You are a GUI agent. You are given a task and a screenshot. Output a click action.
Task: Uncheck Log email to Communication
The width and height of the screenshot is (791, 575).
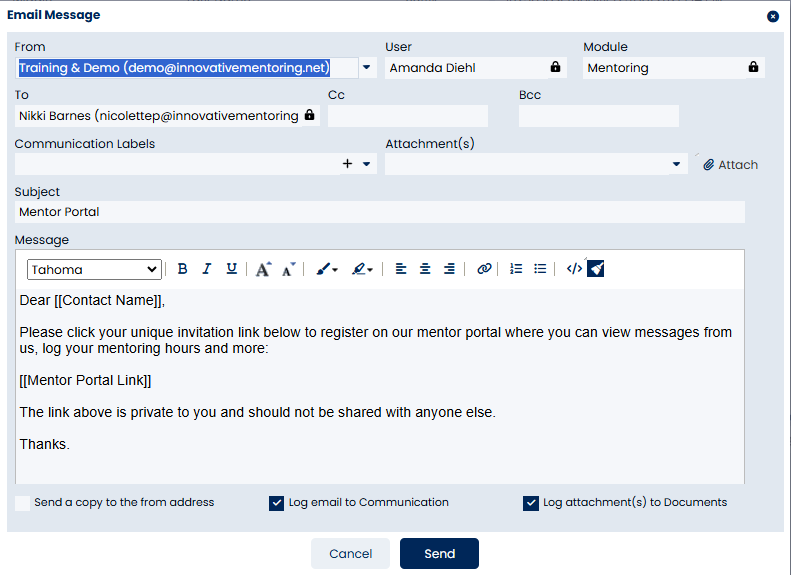(x=276, y=503)
